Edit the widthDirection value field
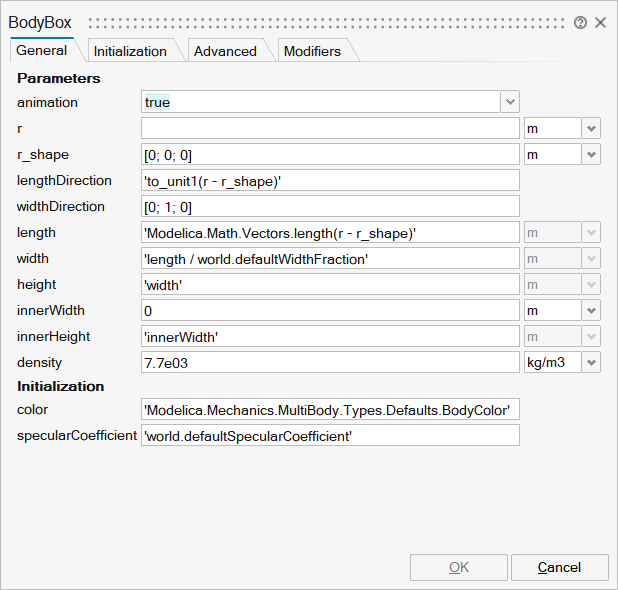 pos(330,206)
